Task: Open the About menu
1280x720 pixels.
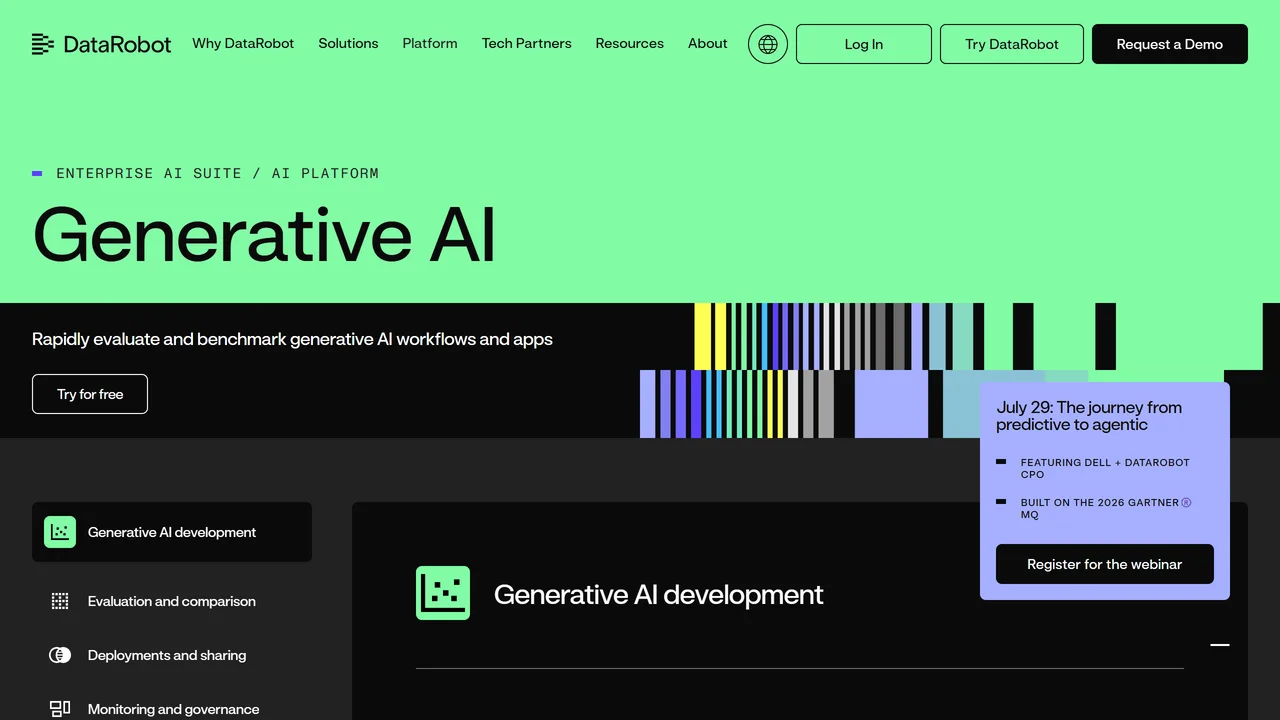Action: click(708, 43)
